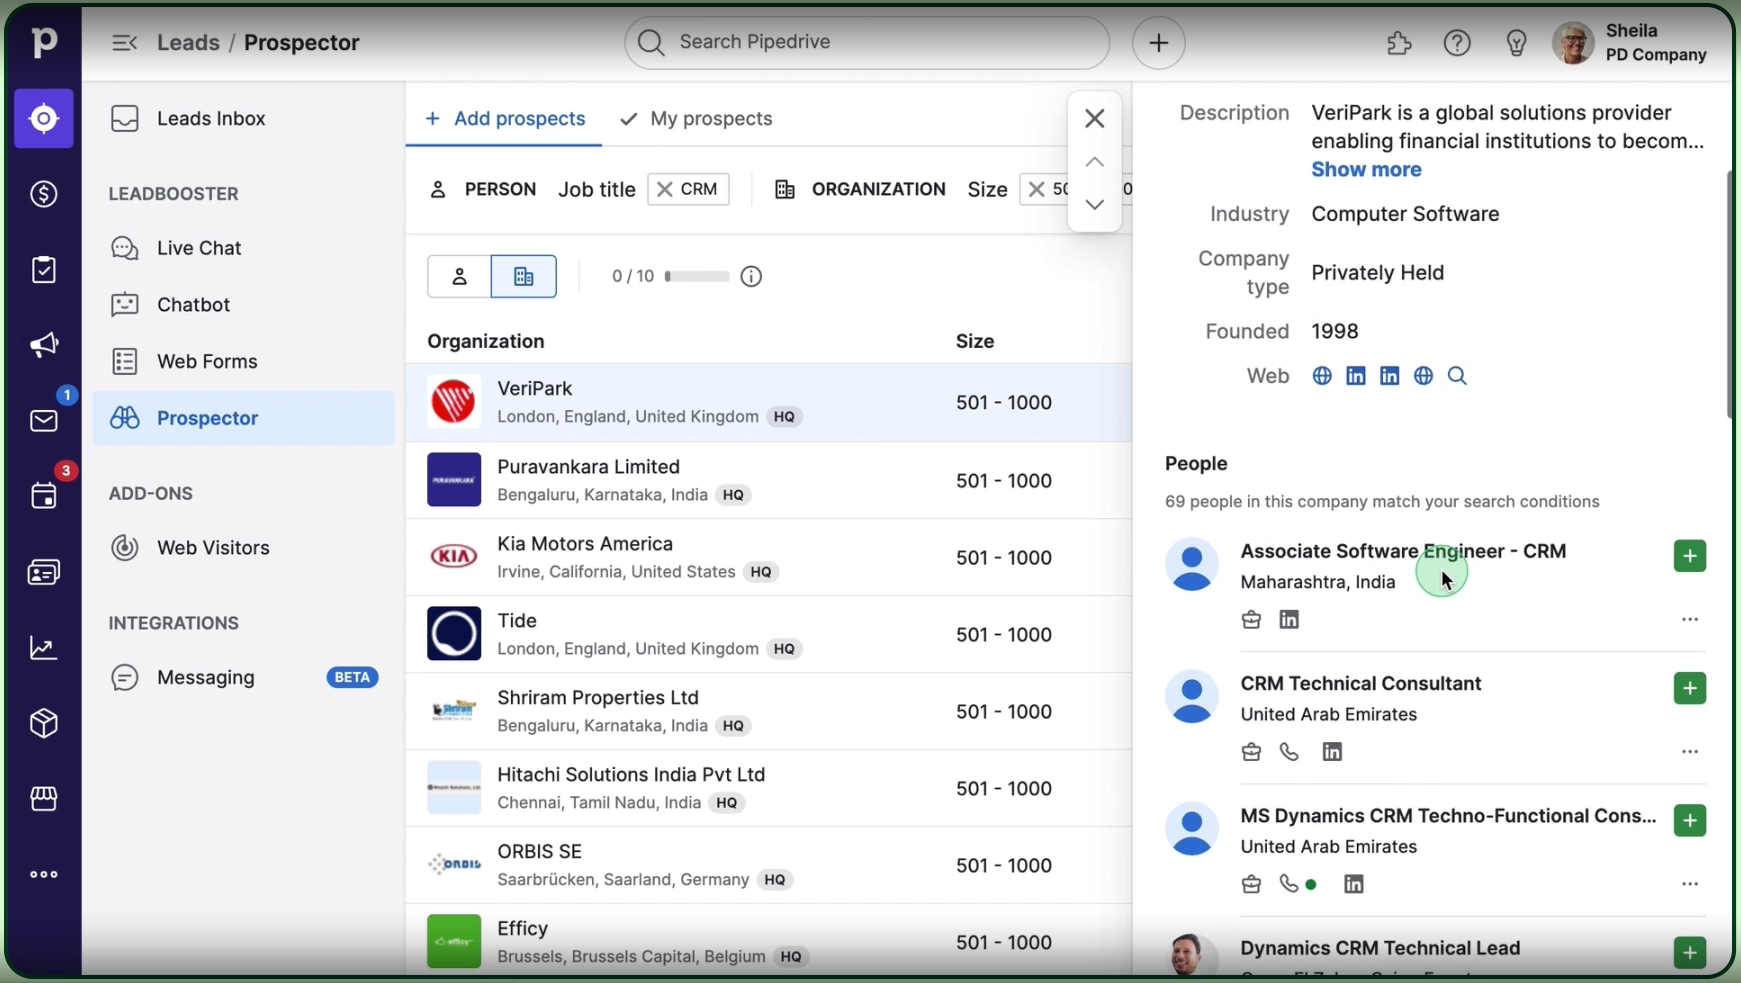Open Marketplace store icon in sidebar
This screenshot has height=983, width=1741.
(x=44, y=799)
